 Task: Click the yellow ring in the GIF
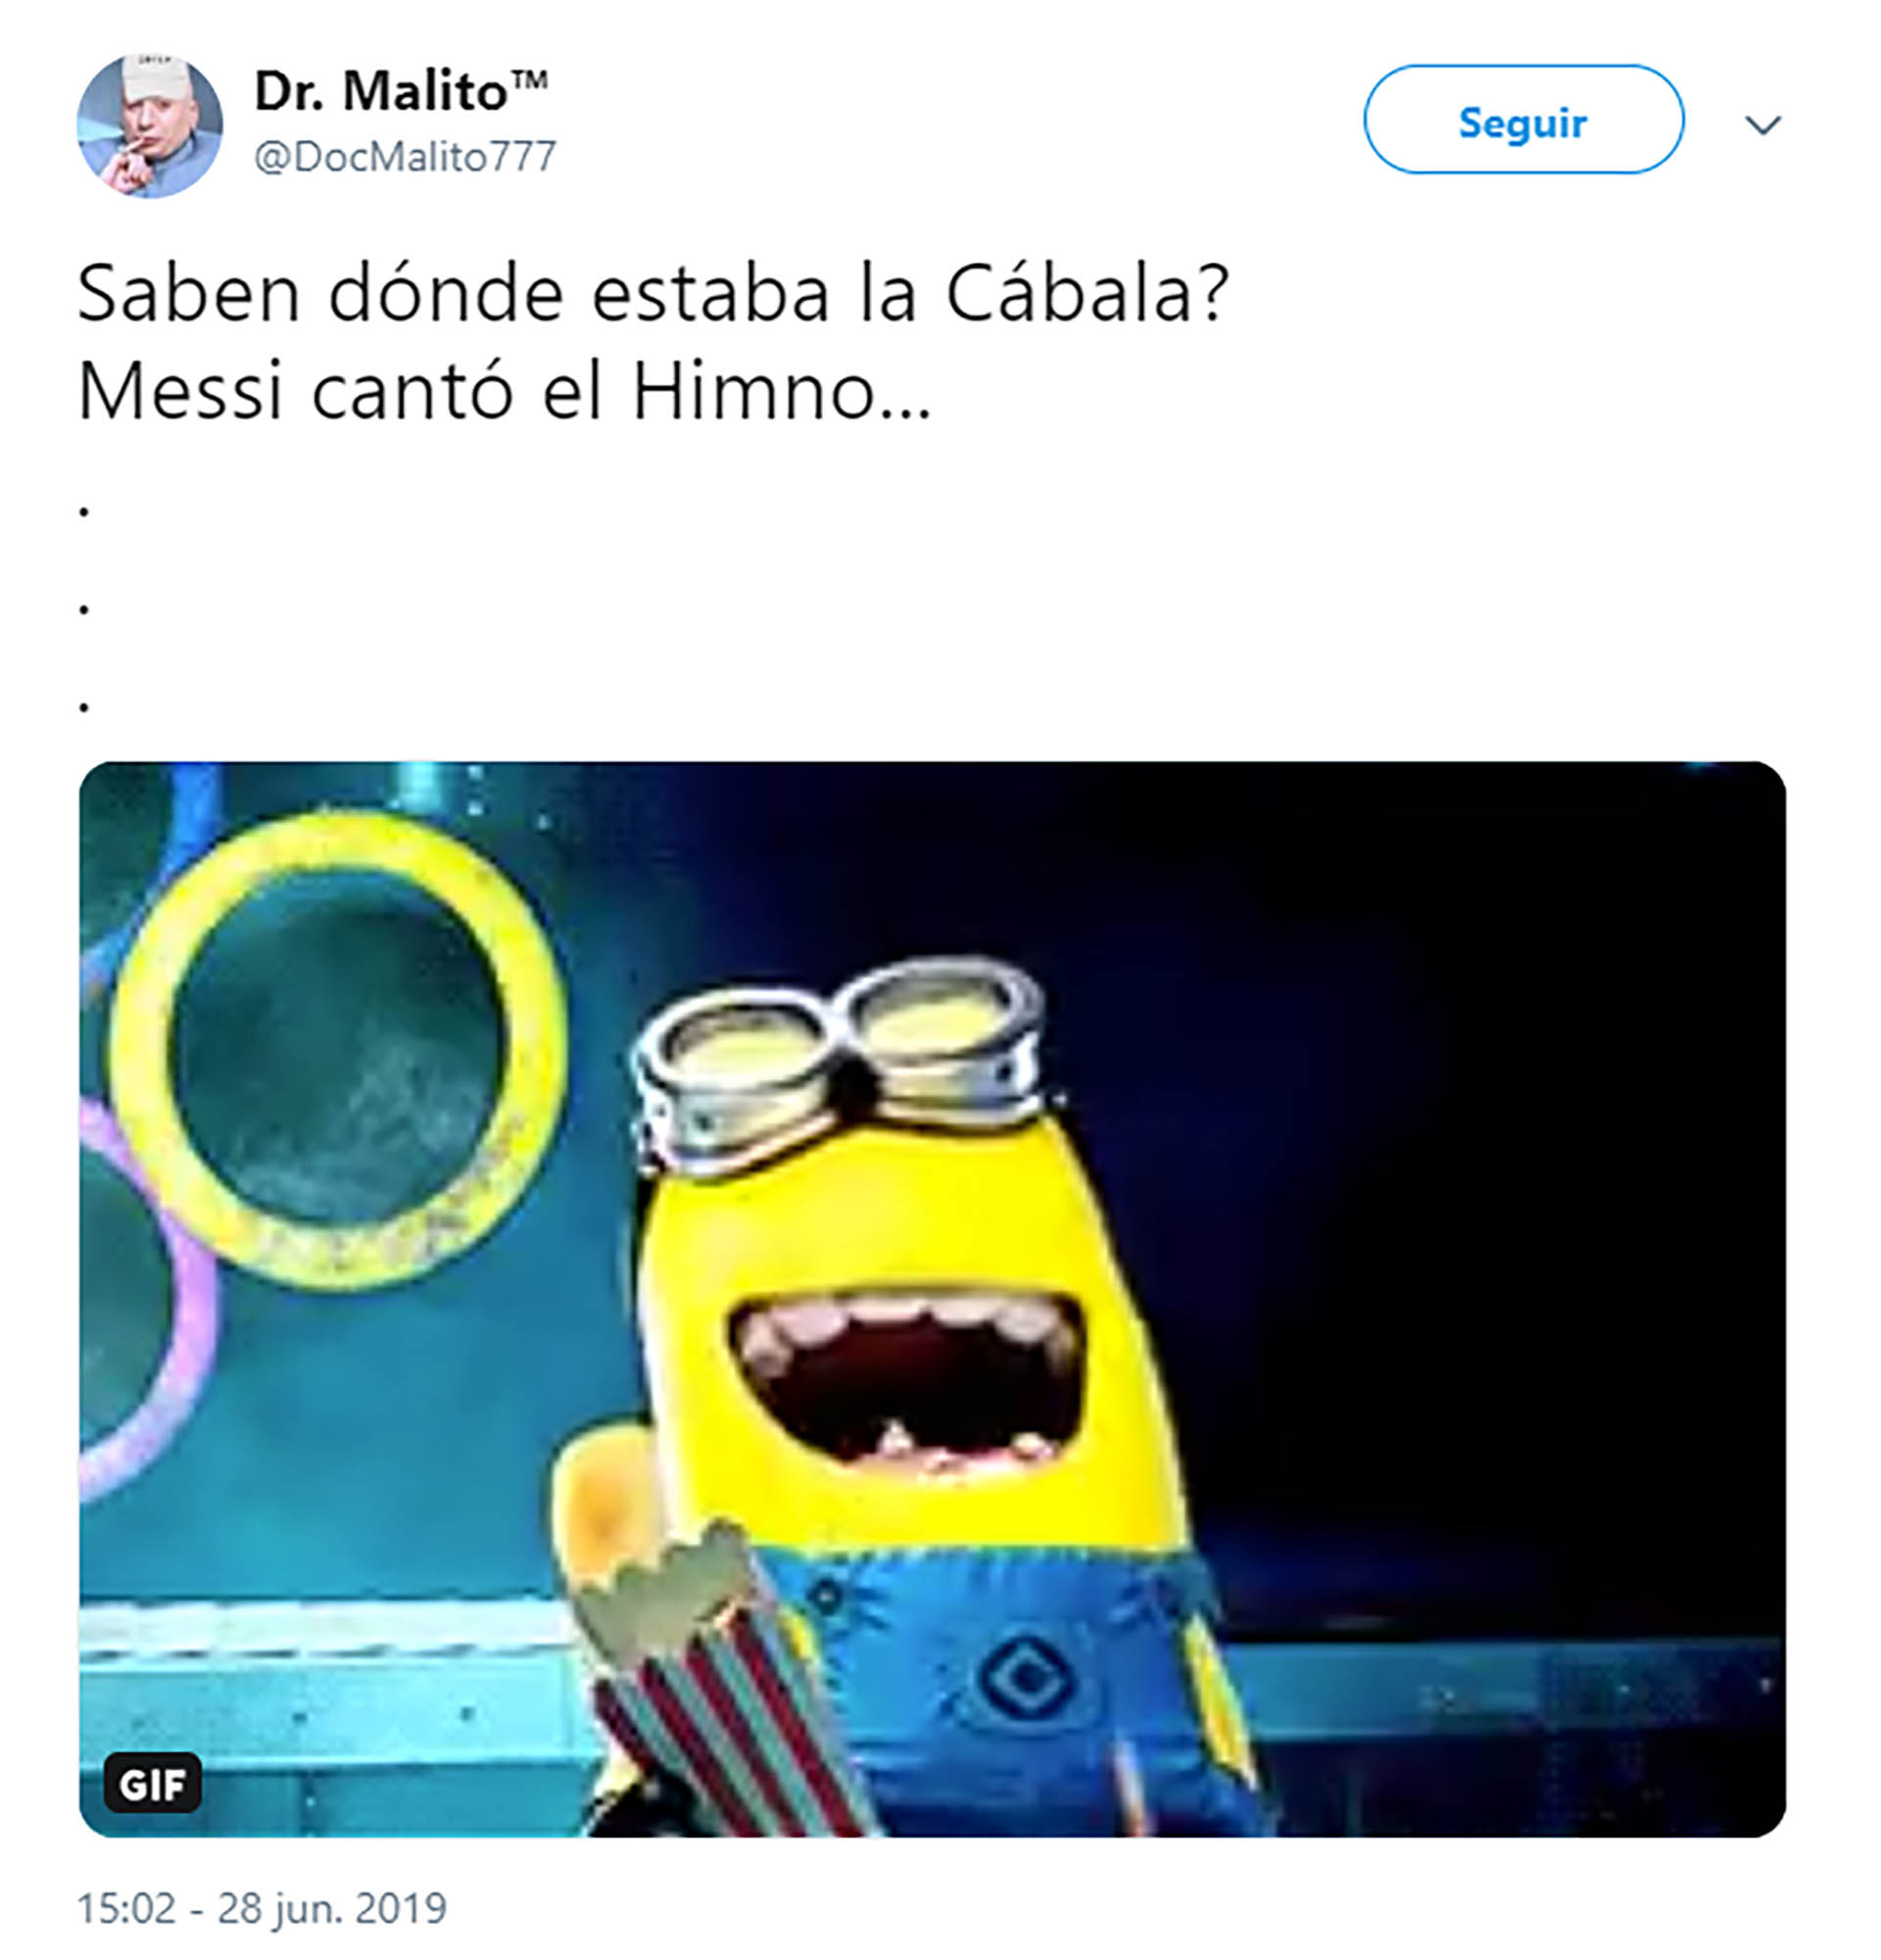(x=337, y=1047)
